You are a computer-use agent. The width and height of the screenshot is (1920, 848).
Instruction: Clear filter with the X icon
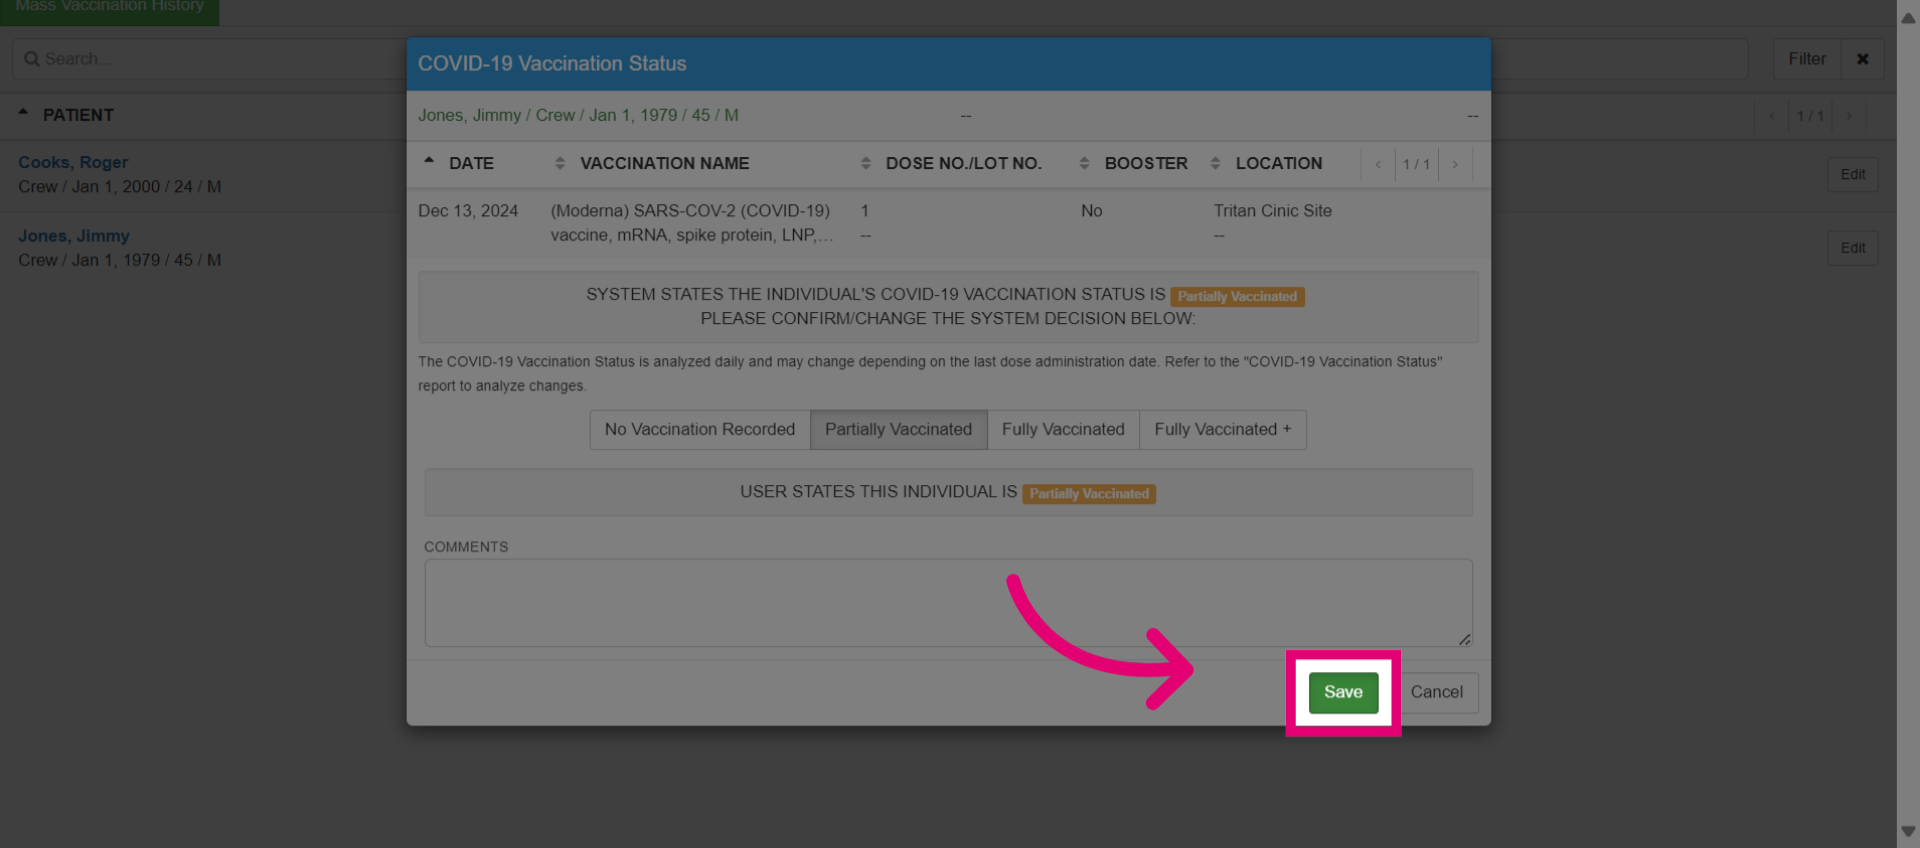1863,59
